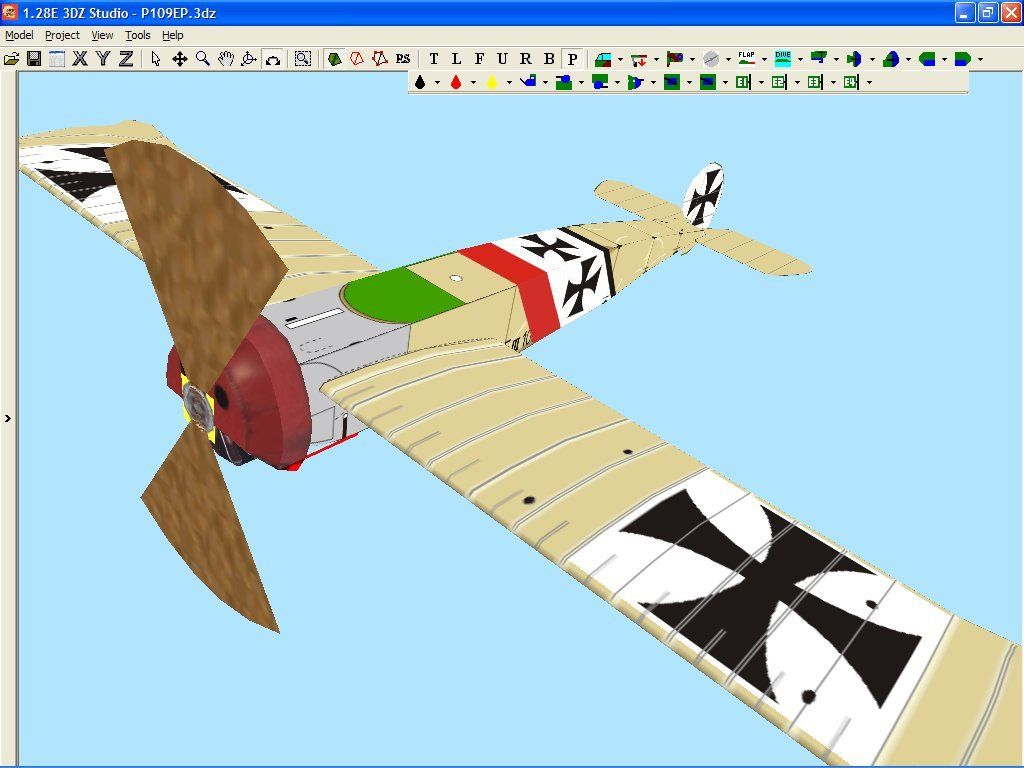The width and height of the screenshot is (1024, 768).
Task: Switch to the F front view
Action: pyautogui.click(x=479, y=59)
